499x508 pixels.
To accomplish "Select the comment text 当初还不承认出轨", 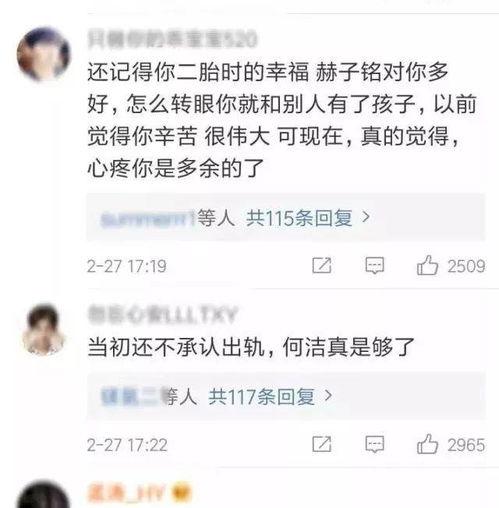I will (176, 347).
